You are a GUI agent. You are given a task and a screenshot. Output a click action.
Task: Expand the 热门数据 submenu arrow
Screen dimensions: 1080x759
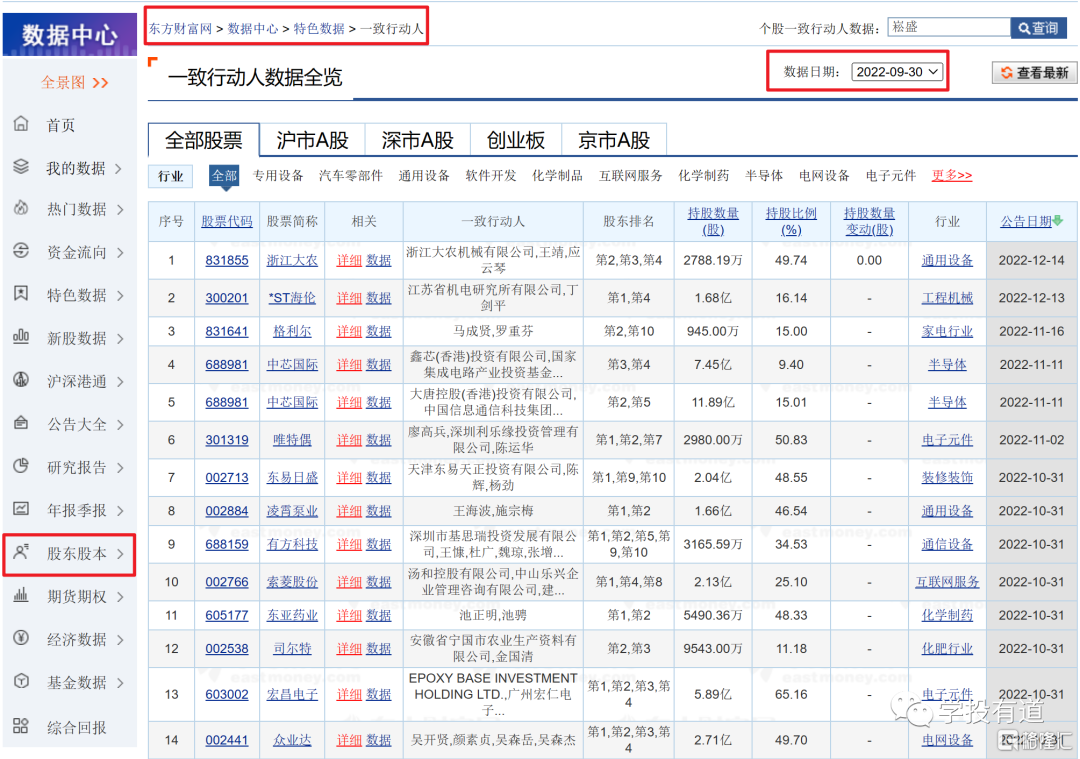point(121,209)
